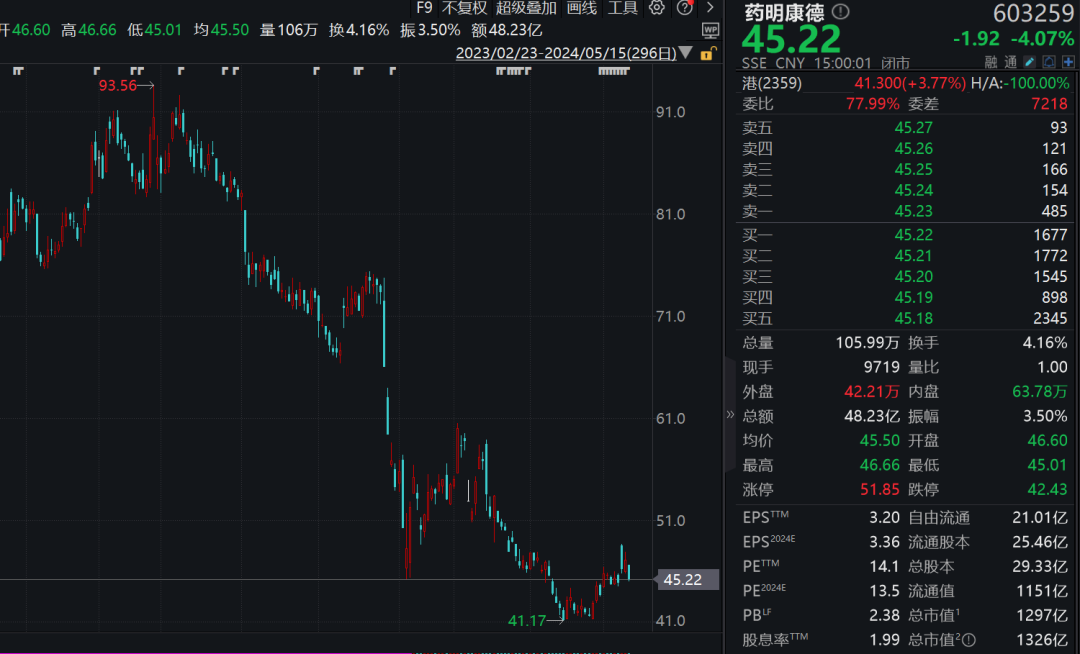Image resolution: width=1080 pixels, height=654 pixels.
Task: Add stock to watchlist with plus icon
Action: [1068, 62]
